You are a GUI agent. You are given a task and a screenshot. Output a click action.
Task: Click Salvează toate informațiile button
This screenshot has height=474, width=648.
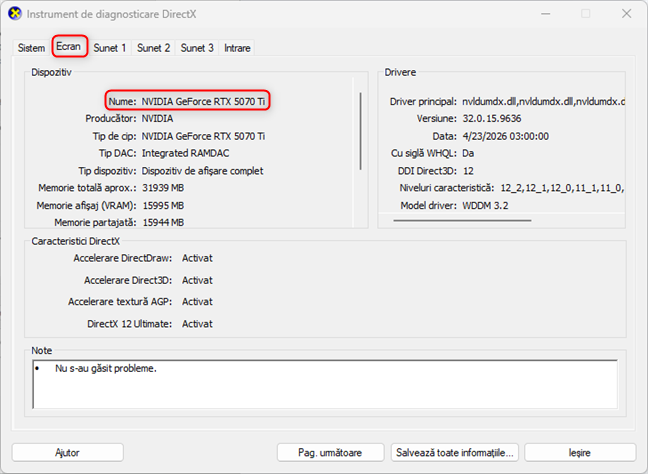pos(455,453)
